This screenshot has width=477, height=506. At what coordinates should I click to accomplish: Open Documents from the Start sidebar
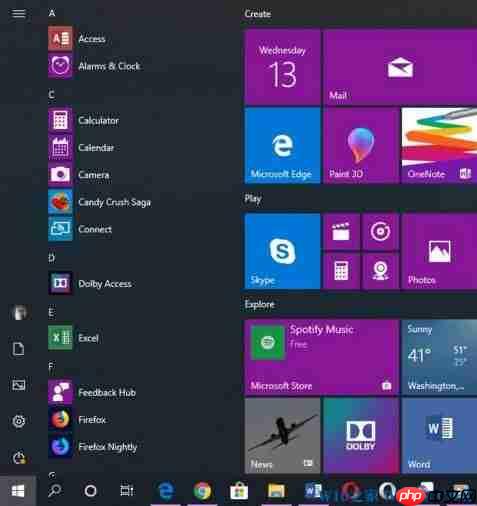tap(18, 349)
